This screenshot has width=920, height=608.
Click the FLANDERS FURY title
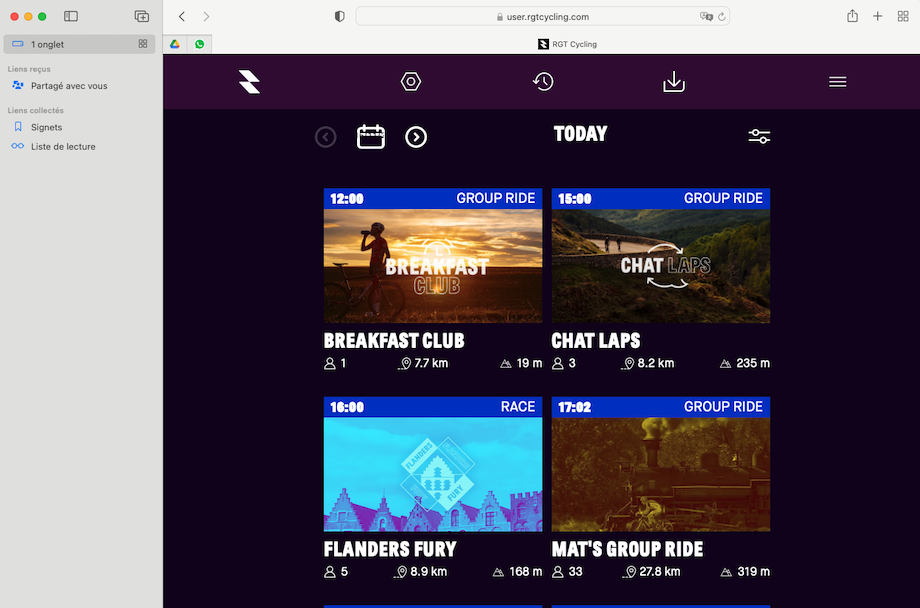390,549
